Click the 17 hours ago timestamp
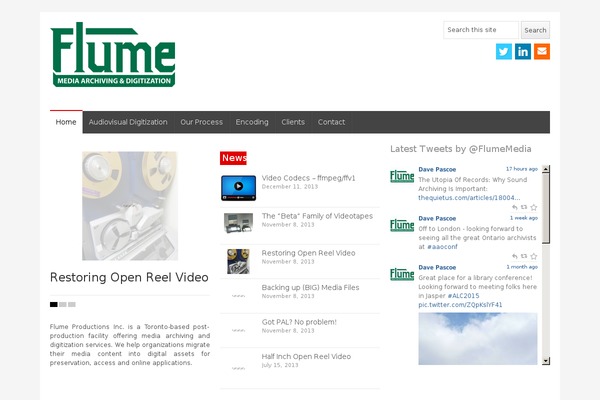600x400 pixels. (x=522, y=169)
